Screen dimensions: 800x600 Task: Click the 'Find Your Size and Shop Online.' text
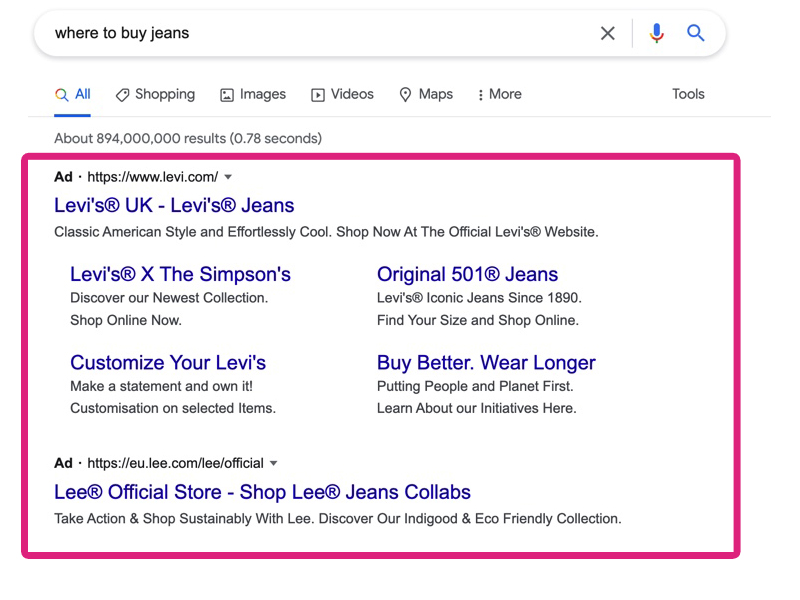point(478,320)
